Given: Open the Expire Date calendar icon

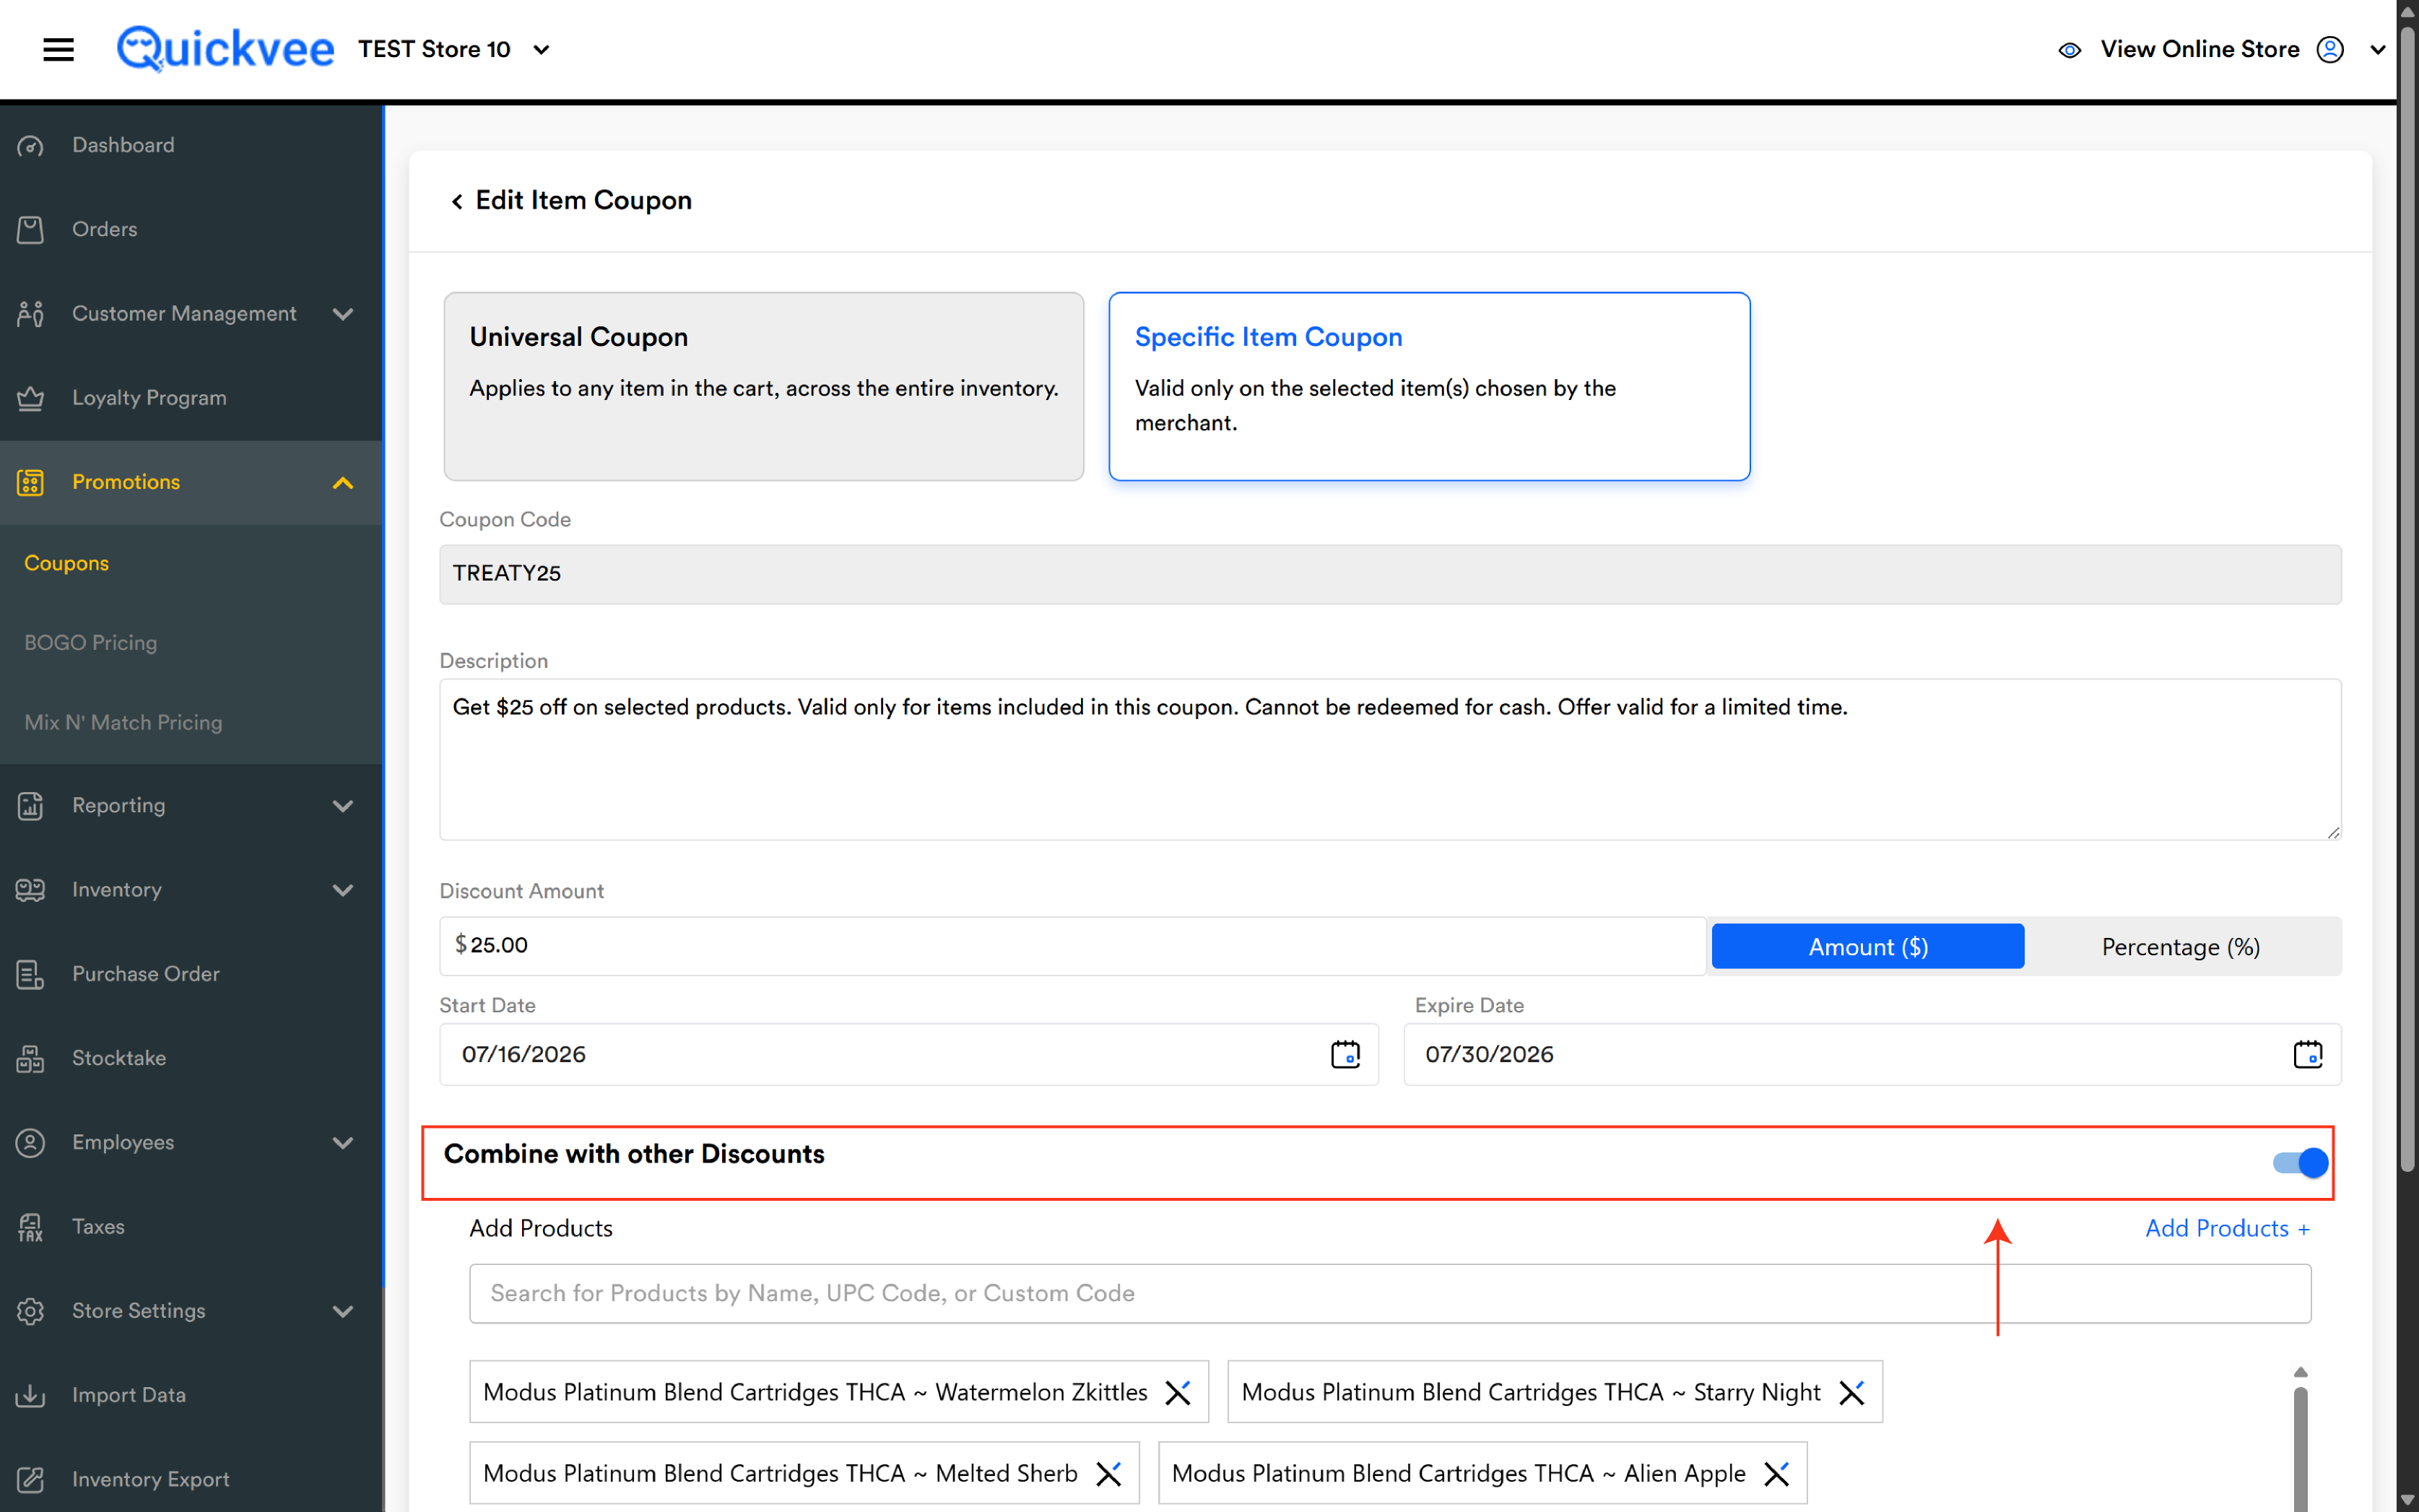Looking at the screenshot, I should point(2307,1054).
